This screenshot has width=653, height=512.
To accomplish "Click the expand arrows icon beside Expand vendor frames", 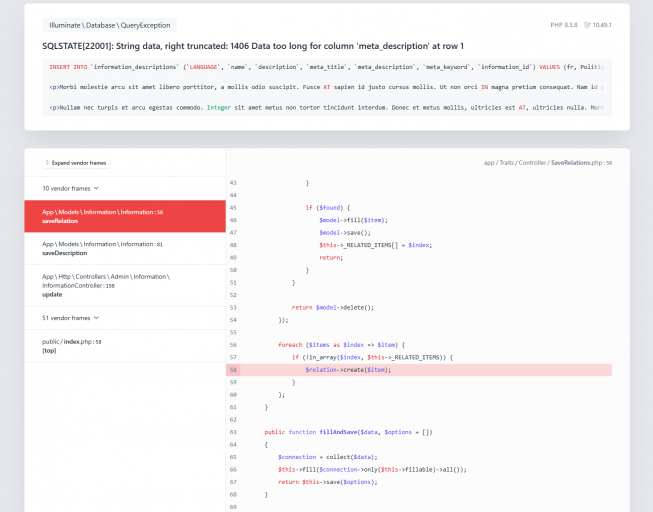I will pyautogui.click(x=47, y=163).
